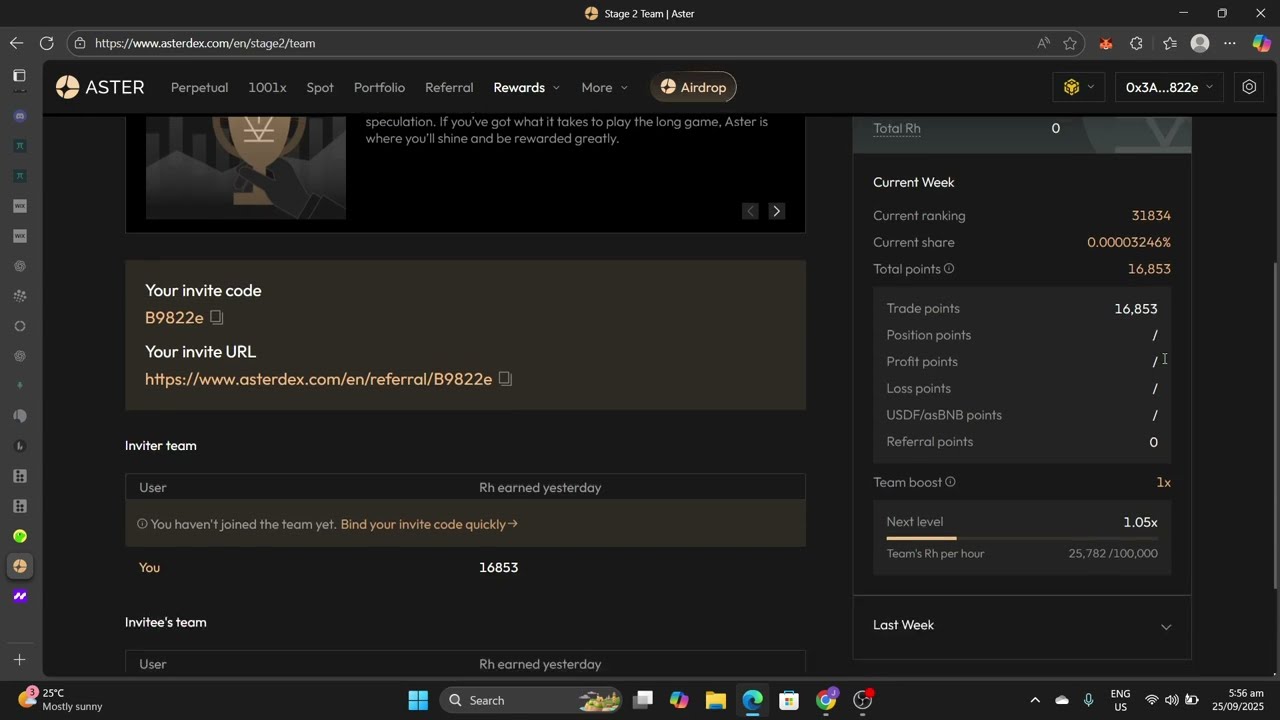Click the browser address bar
The image size is (1280, 720).
point(560,43)
